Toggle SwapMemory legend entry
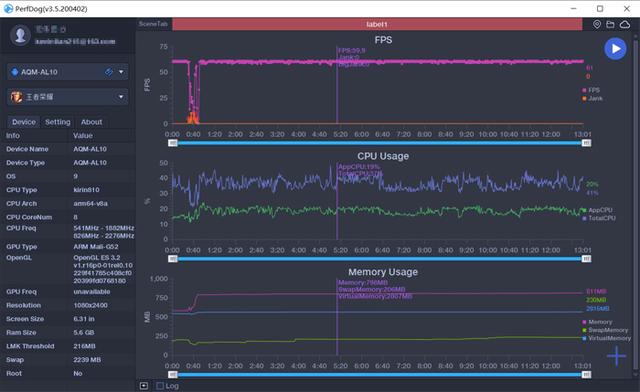This screenshot has width=640, height=392. [x=605, y=330]
